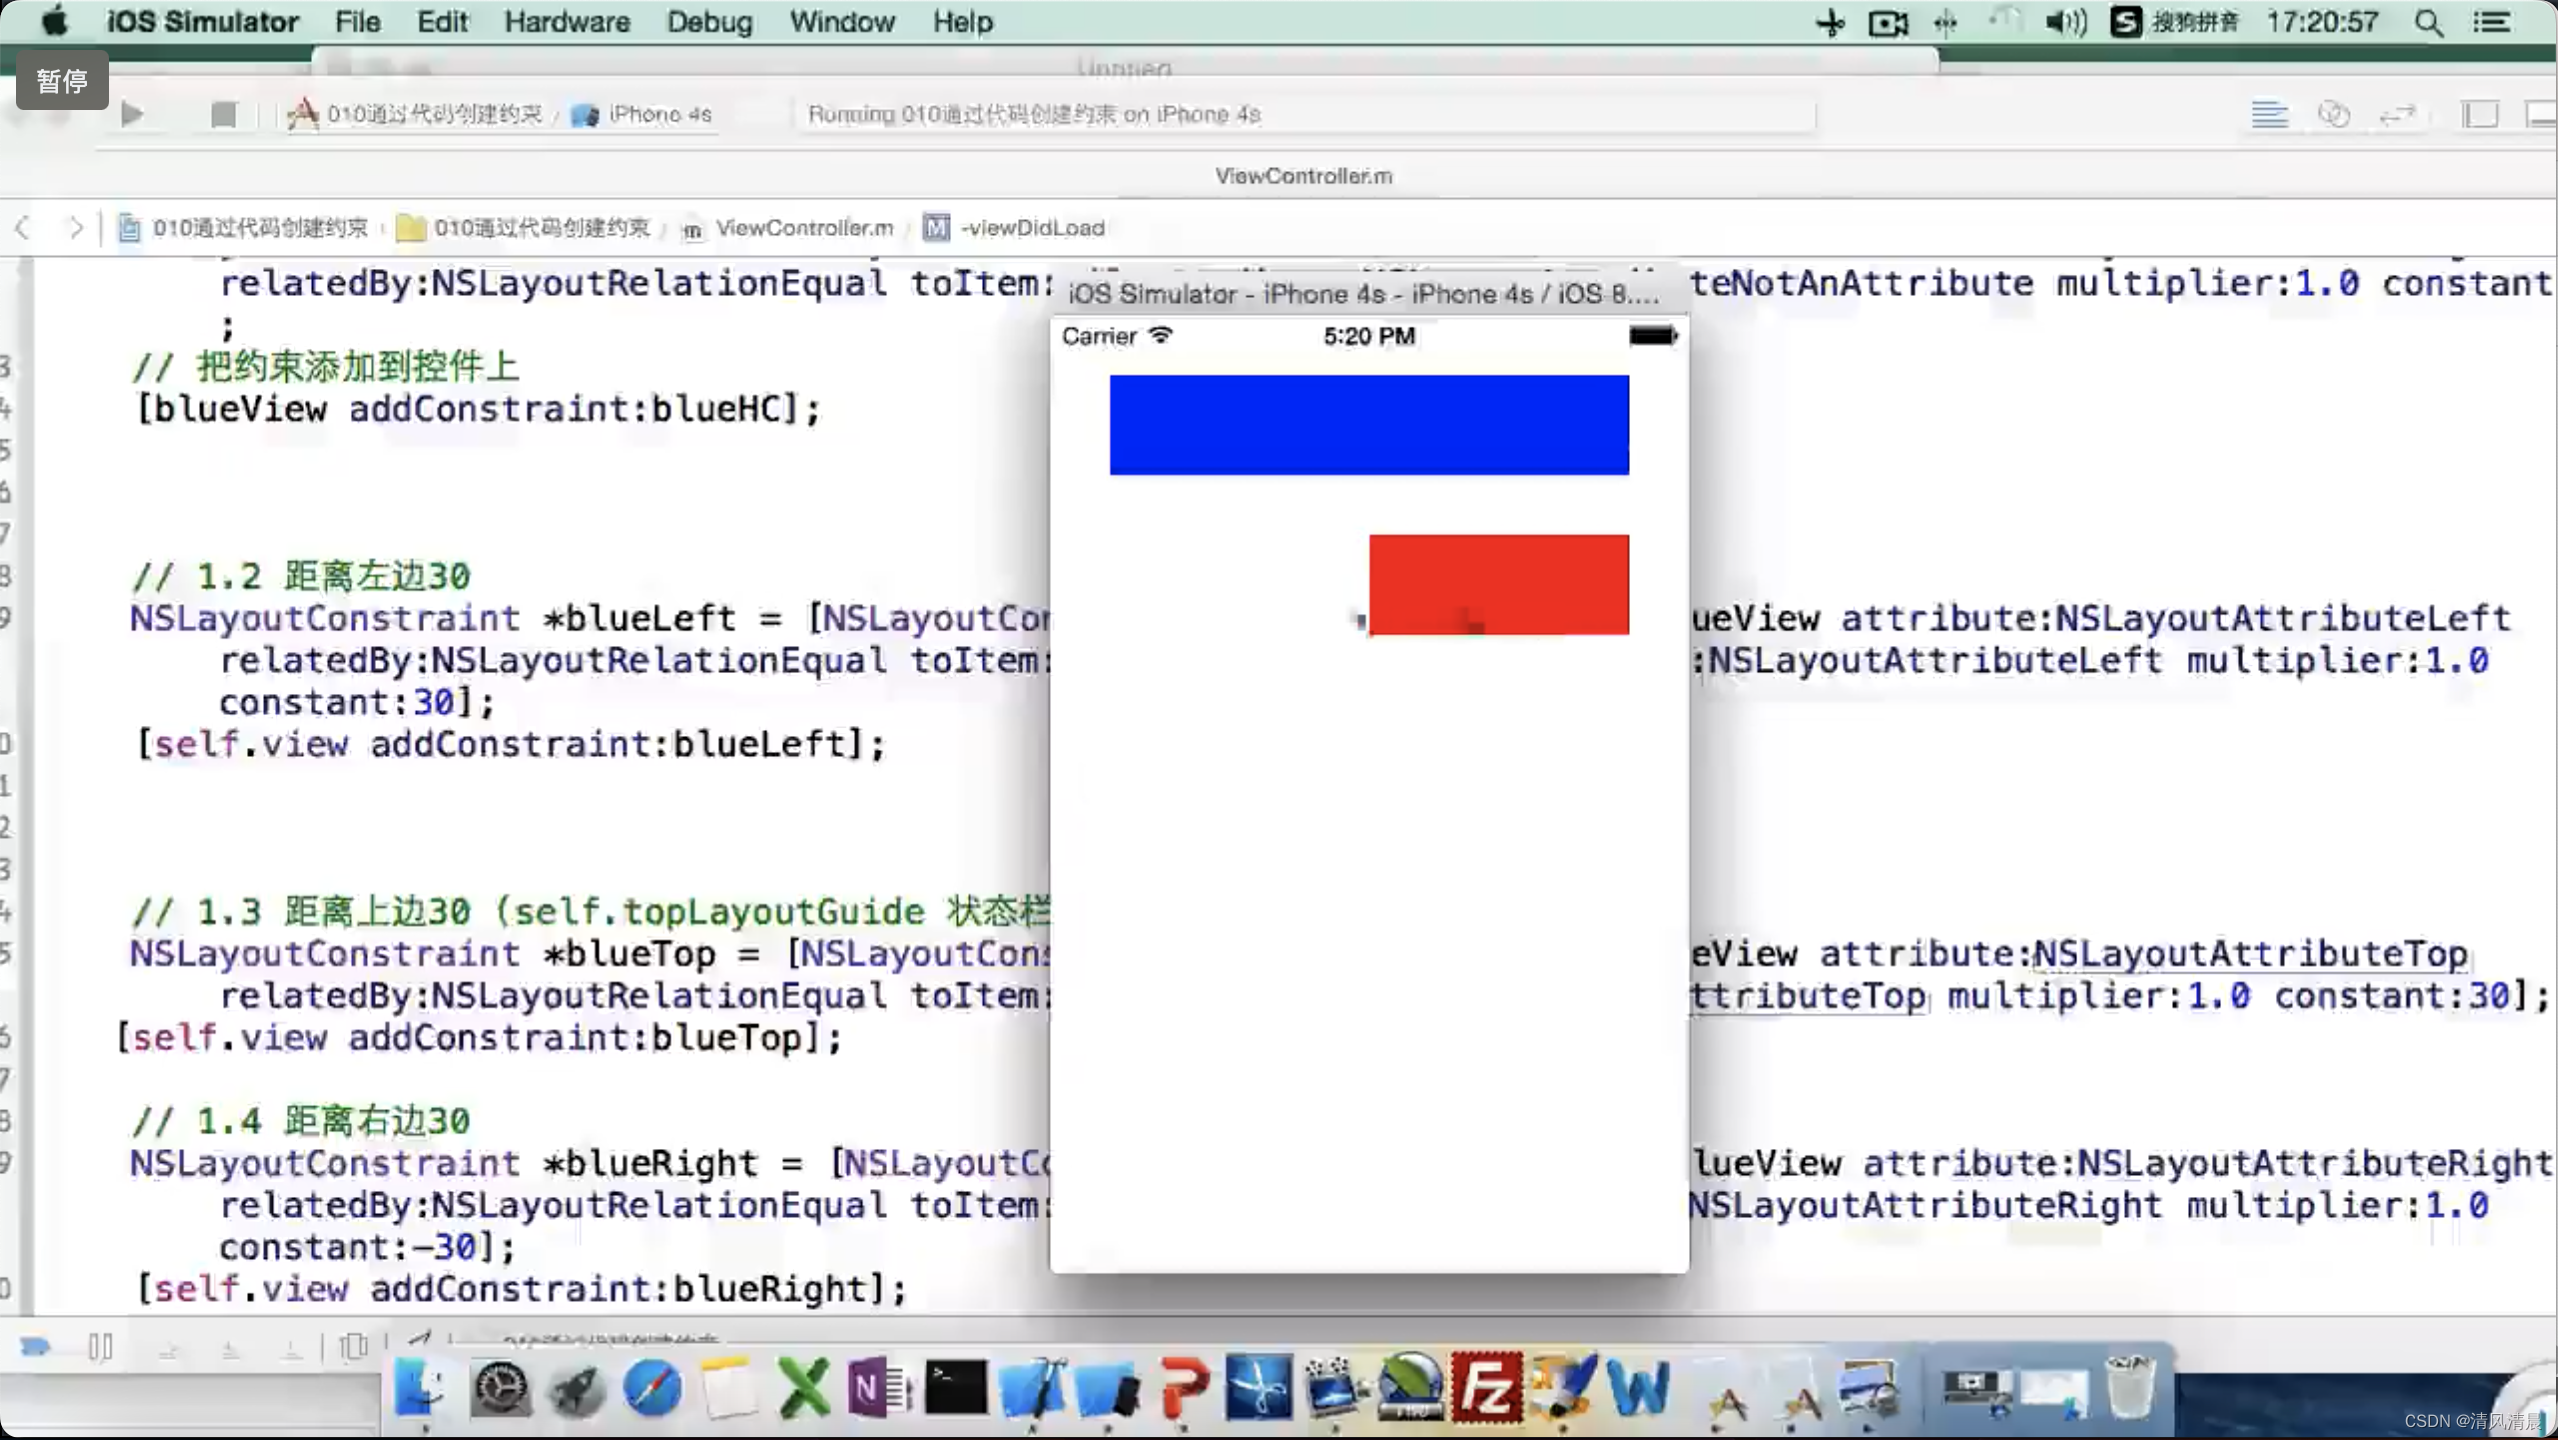2558x1440 pixels.
Task: Switch to the assistant editor icon
Action: click(2333, 114)
